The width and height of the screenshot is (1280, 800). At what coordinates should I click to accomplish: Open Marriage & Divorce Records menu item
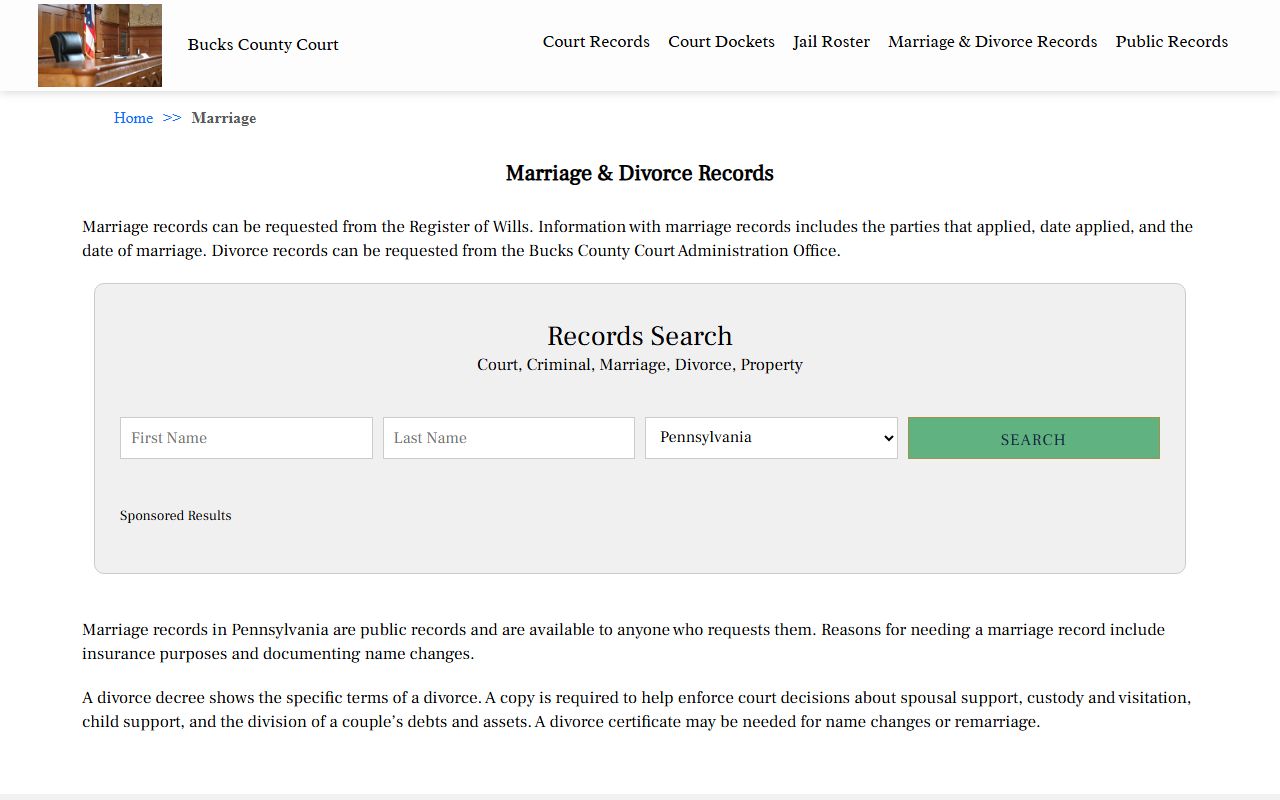pyautogui.click(x=992, y=42)
